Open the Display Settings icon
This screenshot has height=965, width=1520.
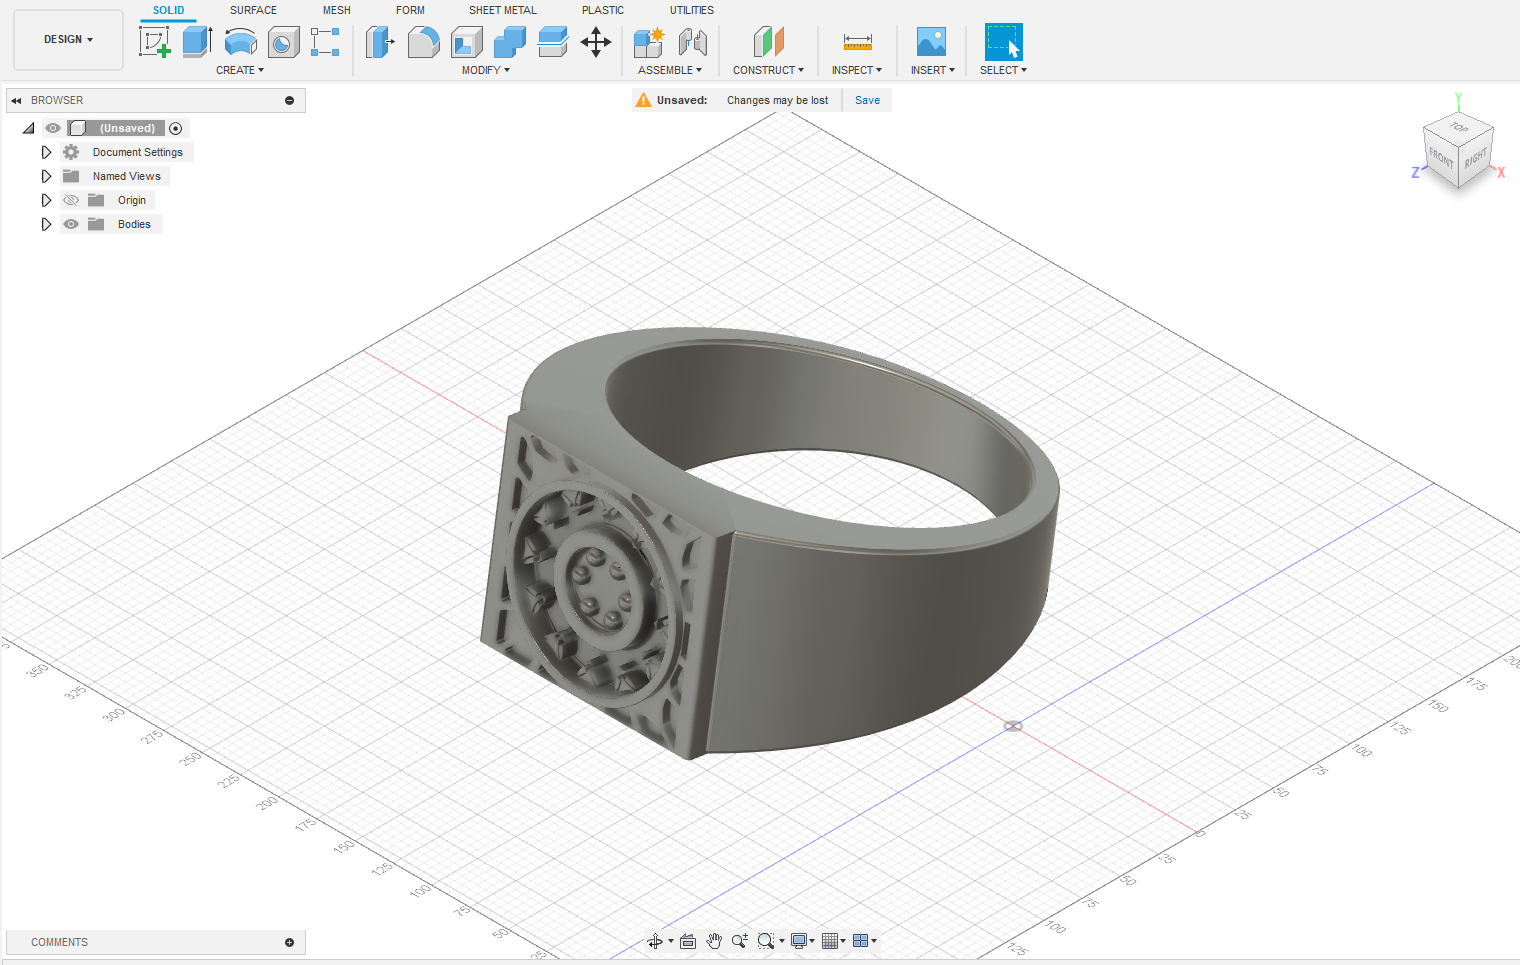799,941
